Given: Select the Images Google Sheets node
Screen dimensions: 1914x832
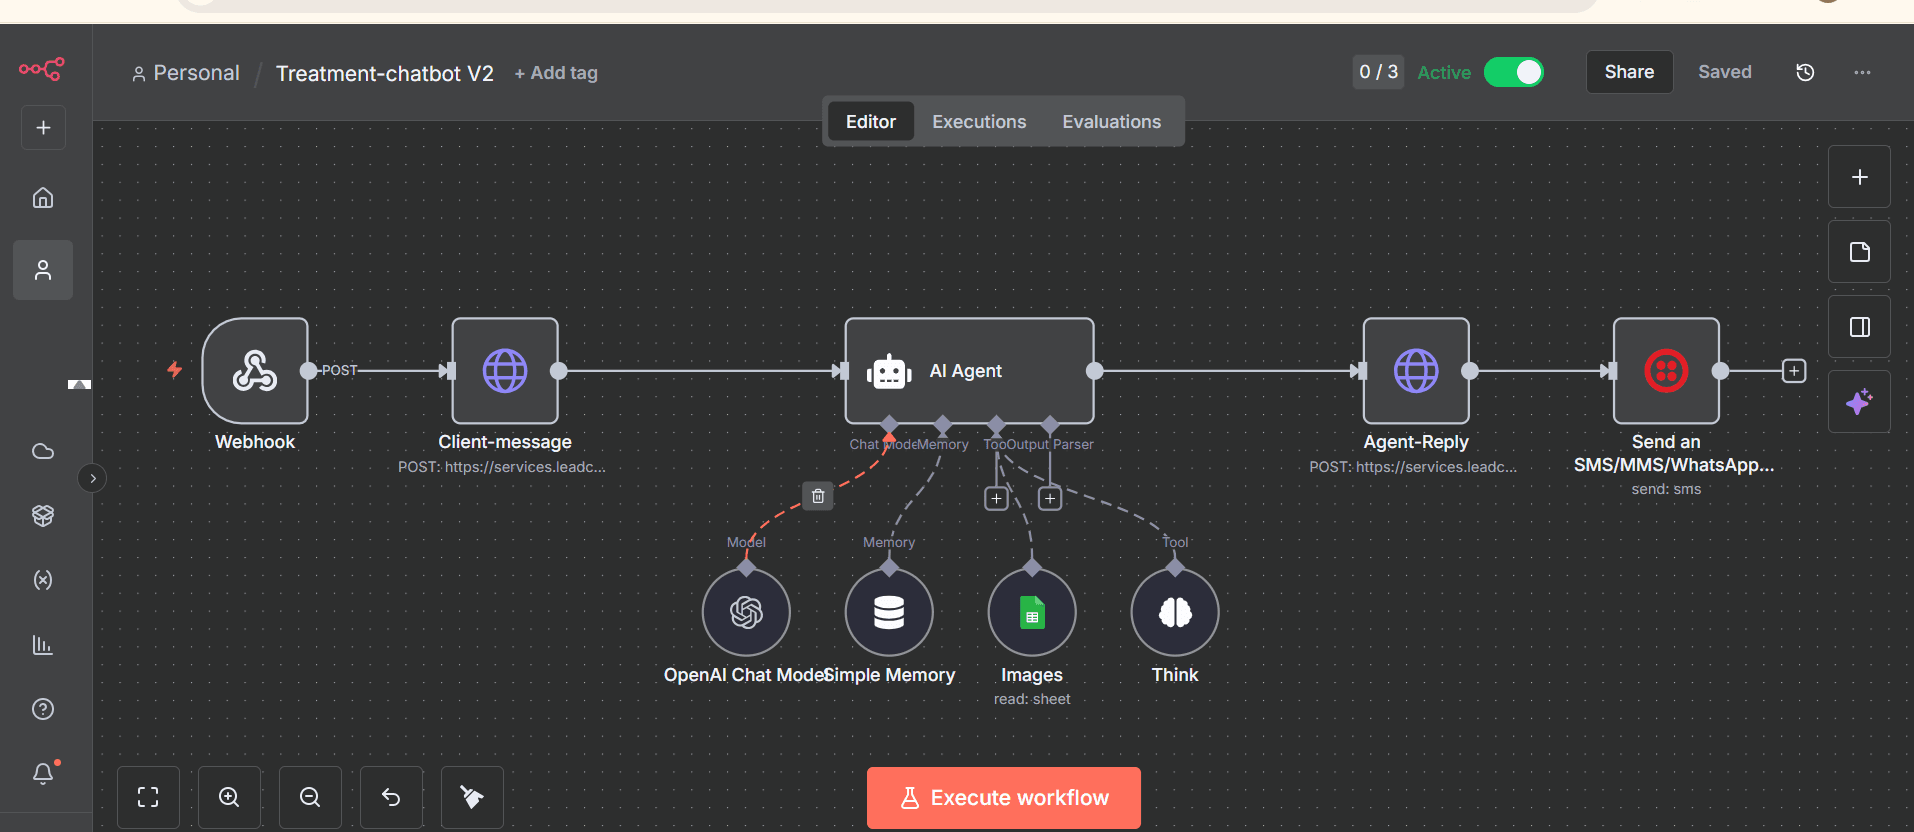Looking at the screenshot, I should [x=1032, y=612].
